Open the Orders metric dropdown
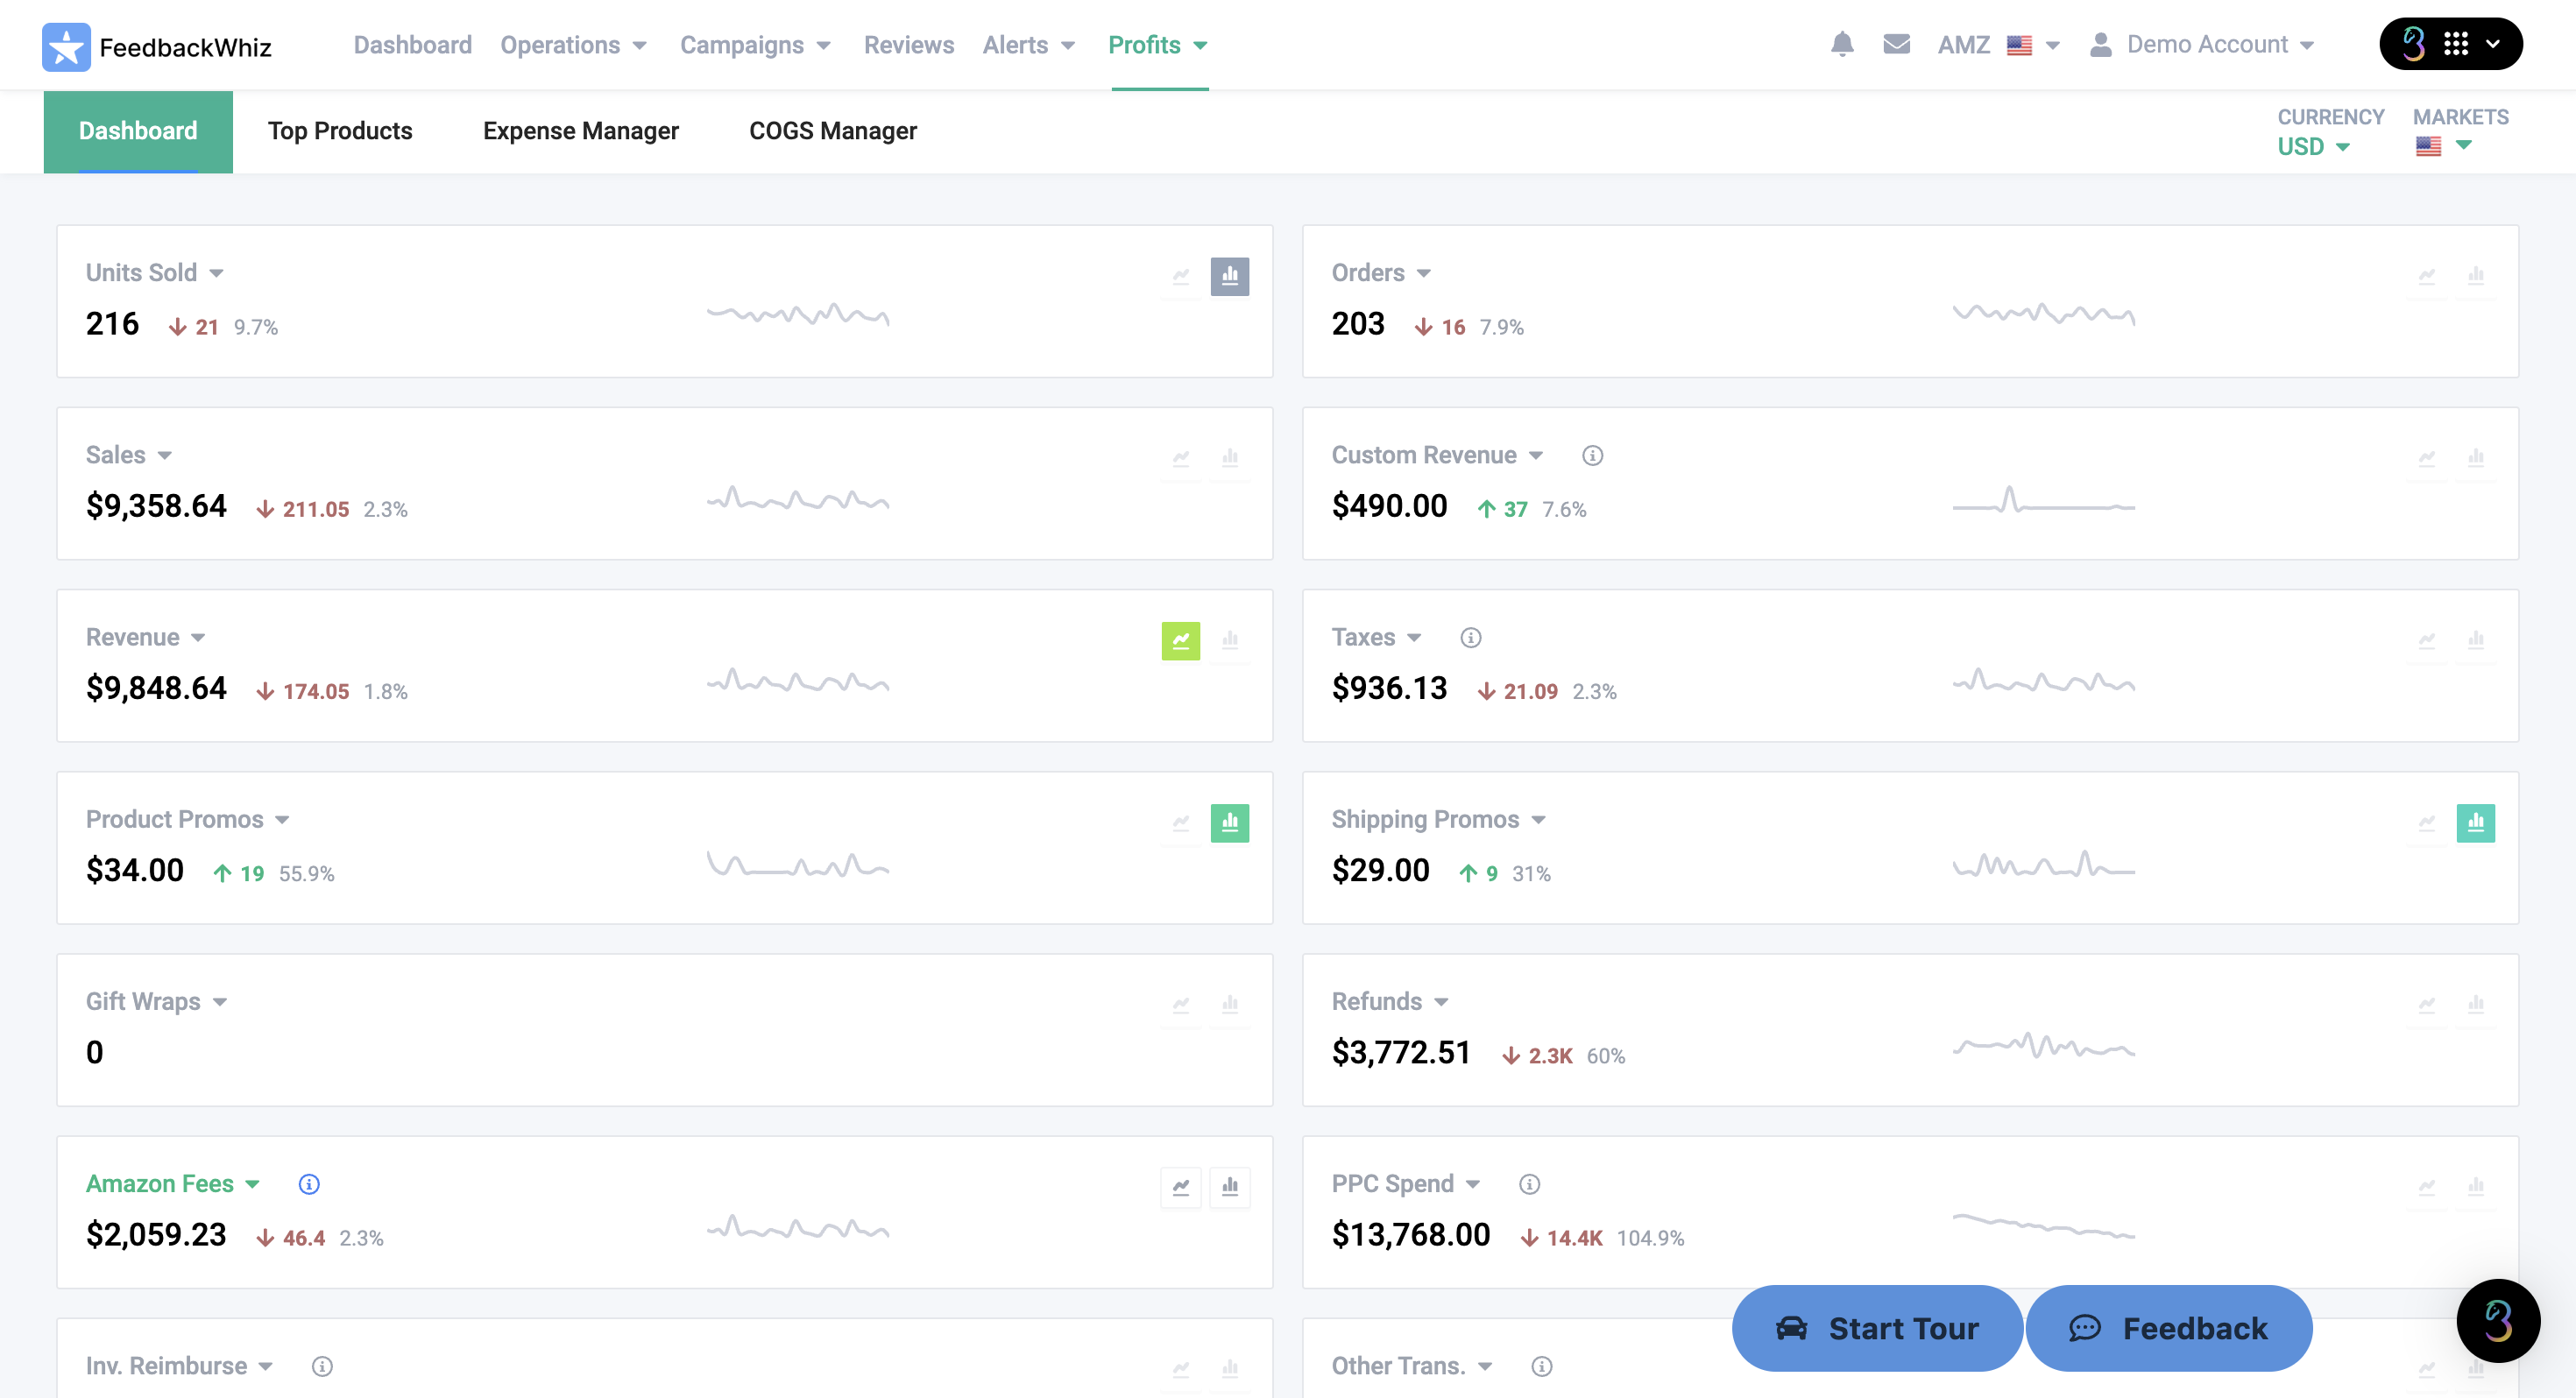 point(1381,273)
